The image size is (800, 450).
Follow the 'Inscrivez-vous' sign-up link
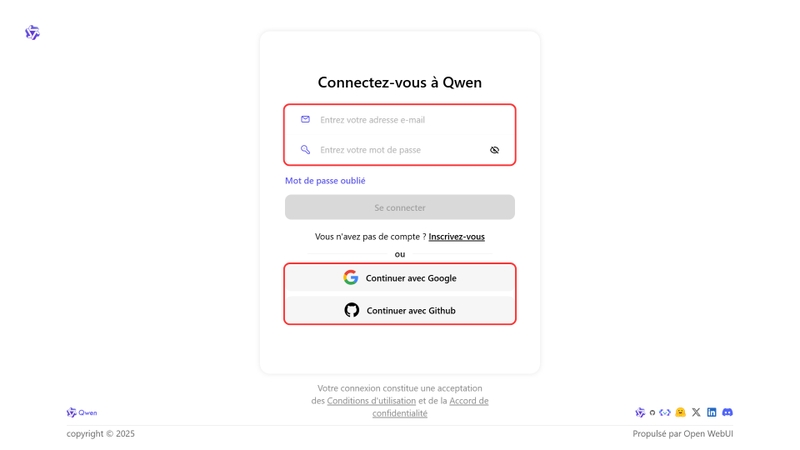[x=457, y=237]
